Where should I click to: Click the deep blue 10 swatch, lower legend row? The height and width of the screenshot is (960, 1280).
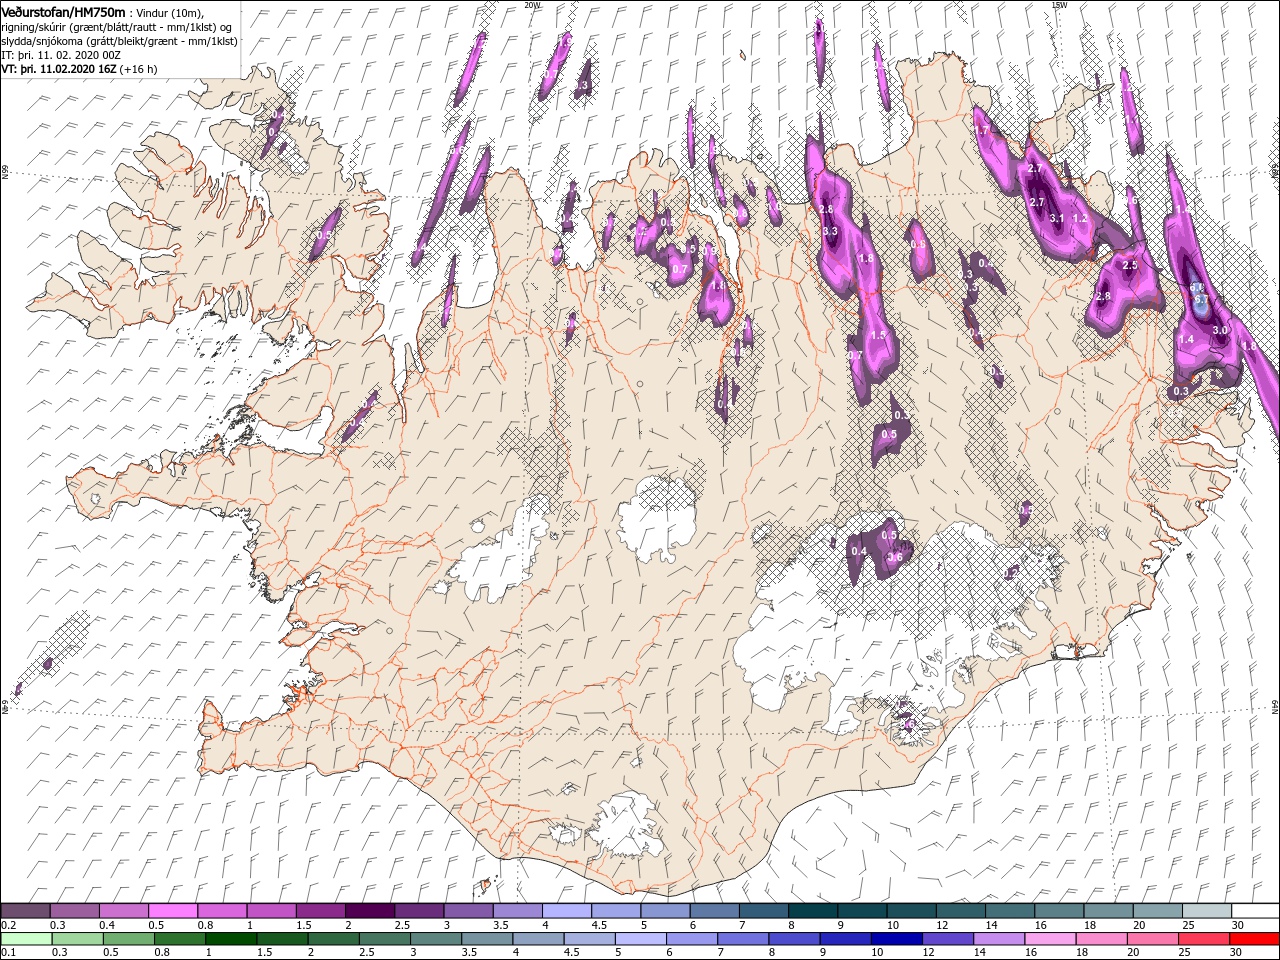pos(894,939)
